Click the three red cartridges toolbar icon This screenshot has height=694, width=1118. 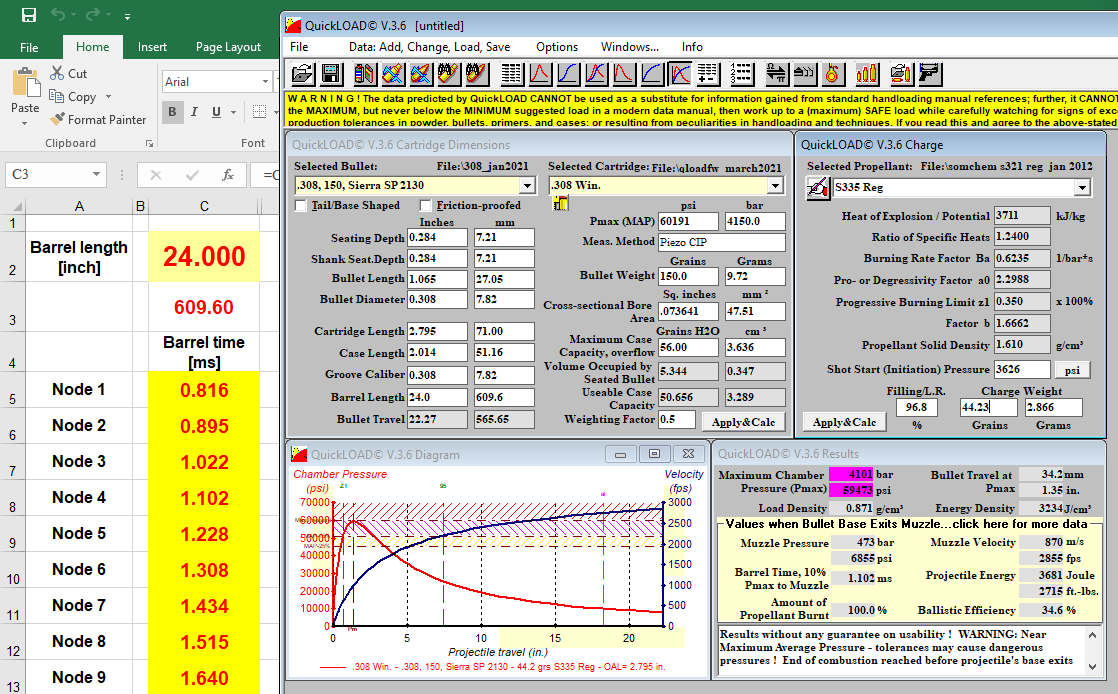866,73
